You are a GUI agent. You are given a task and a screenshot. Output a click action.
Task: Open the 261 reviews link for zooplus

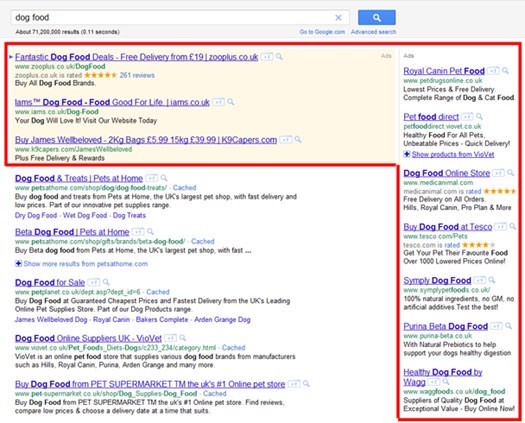[x=137, y=75]
